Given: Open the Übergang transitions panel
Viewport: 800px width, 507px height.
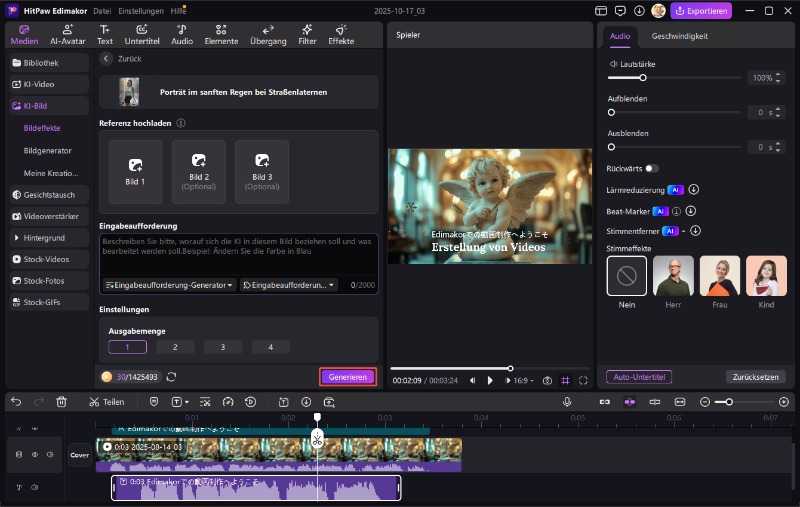Looking at the screenshot, I should (x=266, y=34).
